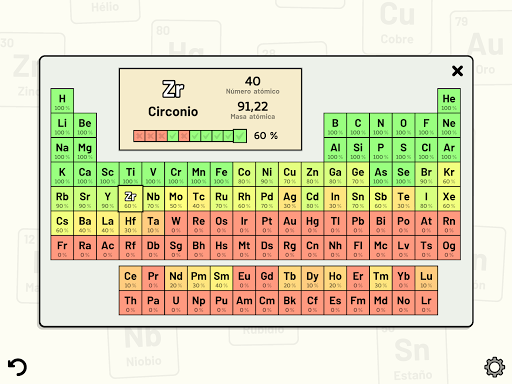512x384 pixels.
Task: Click the atomic number 40 value
Action: pos(253,81)
